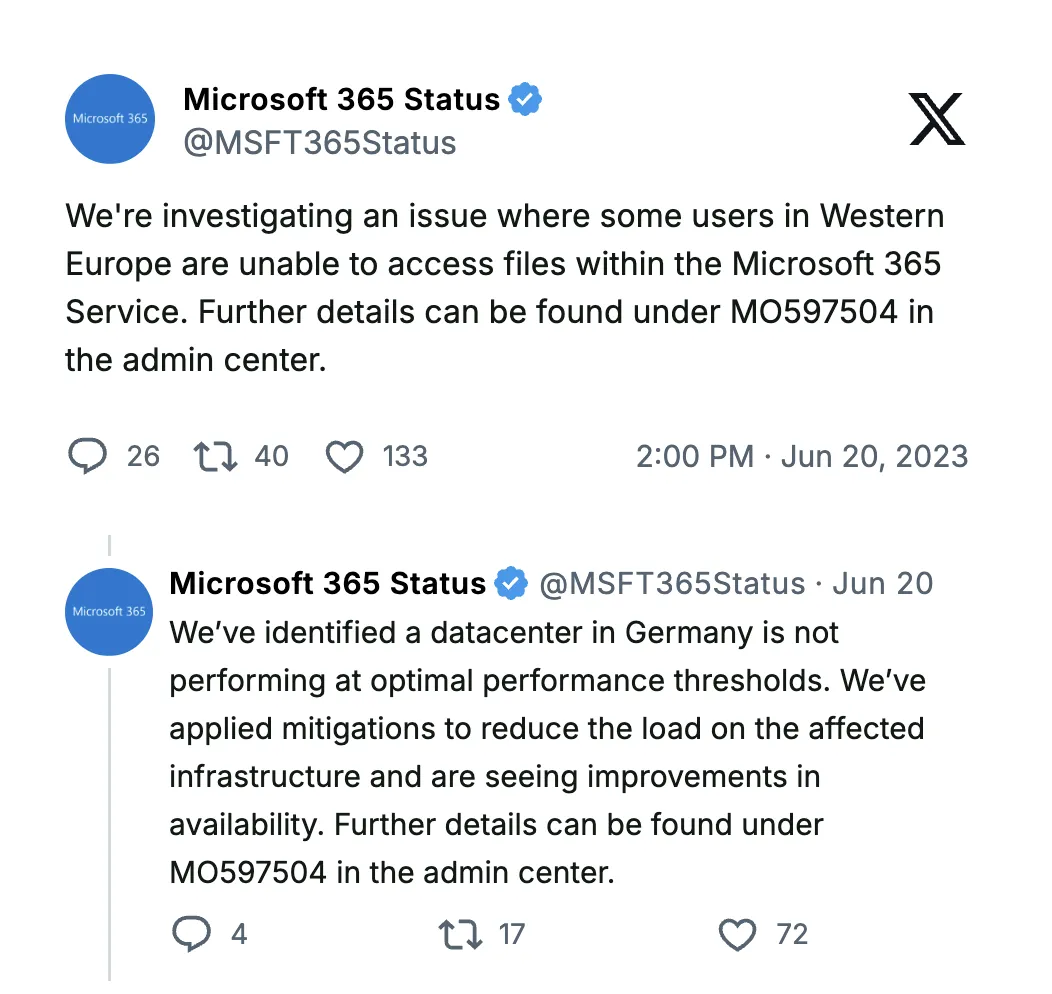Screen dimensions: 1052x994
Task: Like the Germany datacenter follow-up tweet
Action: [x=737, y=934]
